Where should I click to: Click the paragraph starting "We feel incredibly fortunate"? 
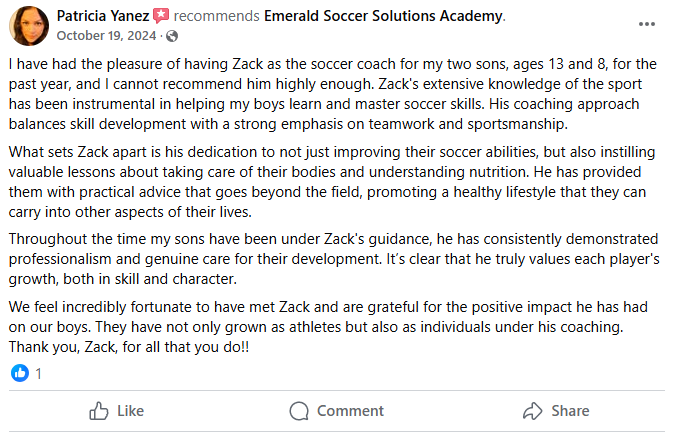point(328,327)
